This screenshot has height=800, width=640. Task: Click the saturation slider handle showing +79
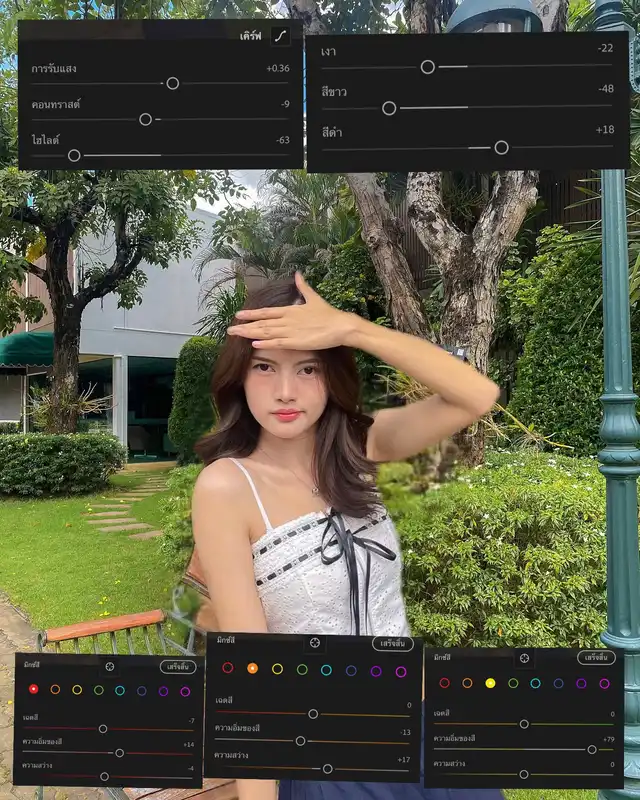coord(592,749)
